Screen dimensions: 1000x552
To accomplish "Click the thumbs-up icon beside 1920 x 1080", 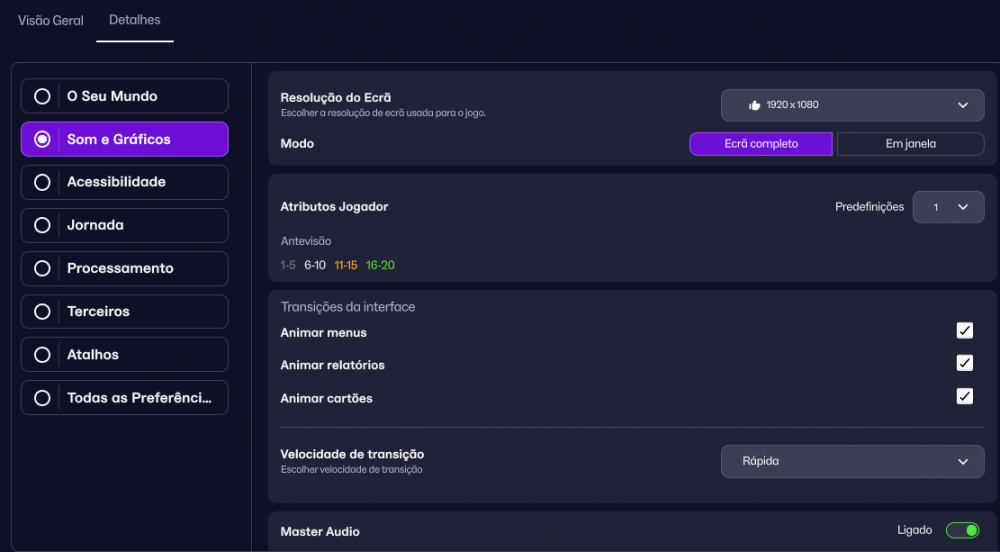I will click(754, 105).
